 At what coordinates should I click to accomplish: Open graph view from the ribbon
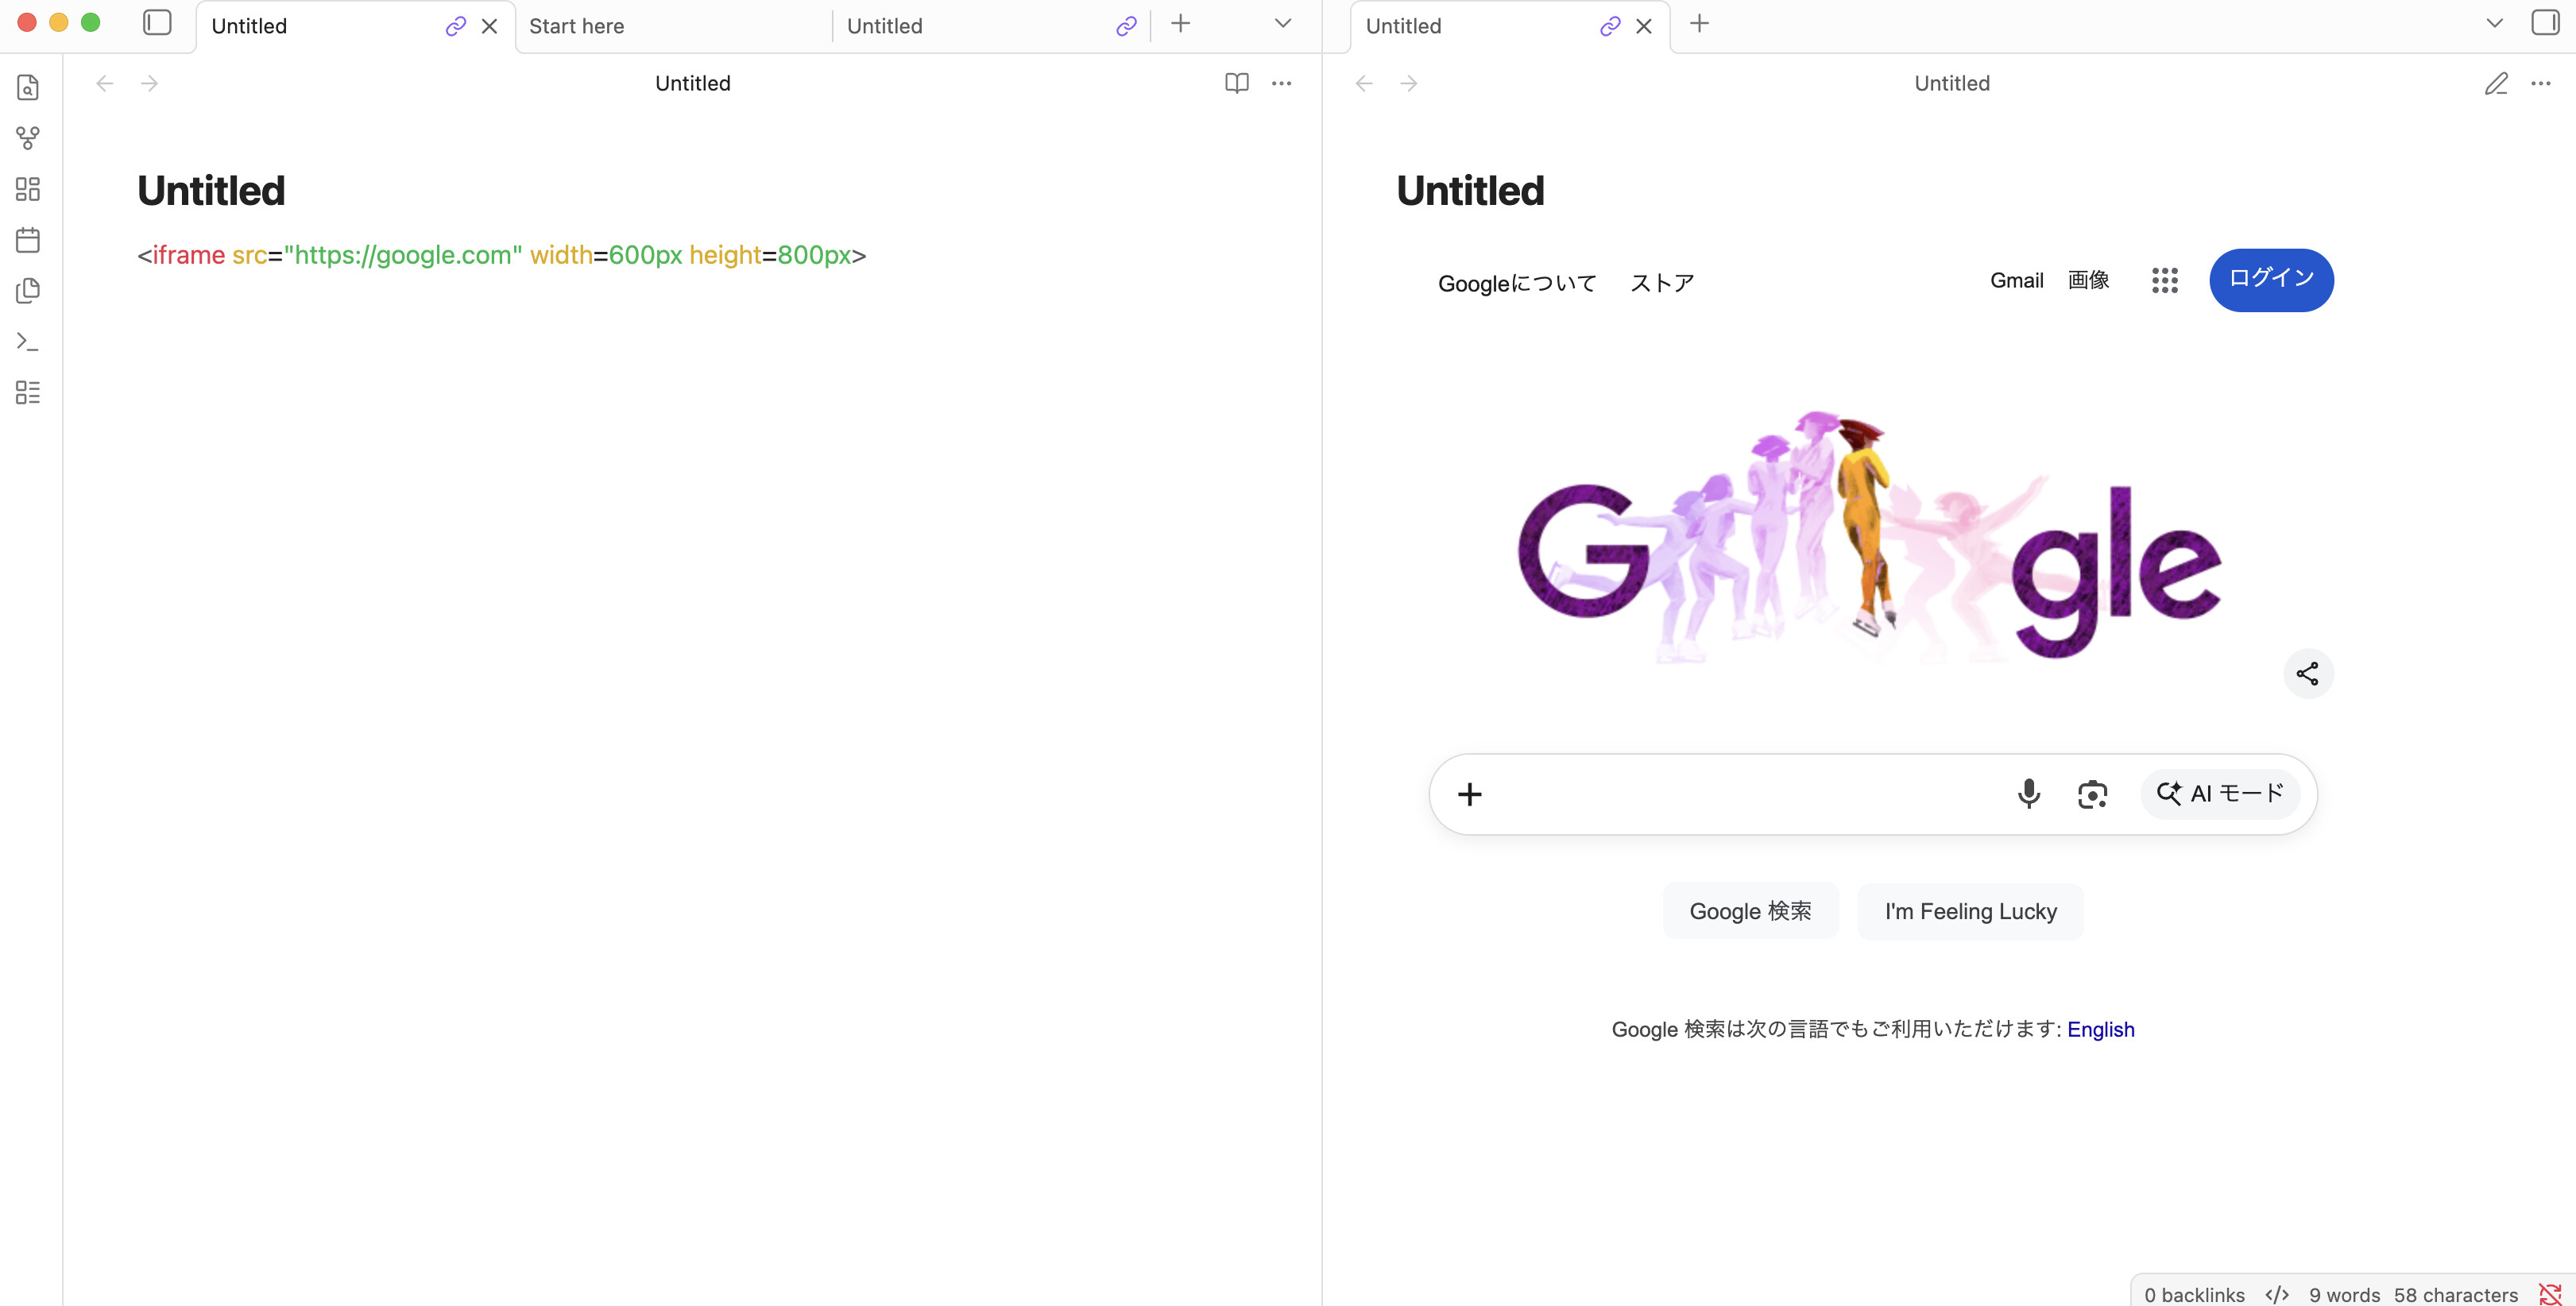coord(28,138)
